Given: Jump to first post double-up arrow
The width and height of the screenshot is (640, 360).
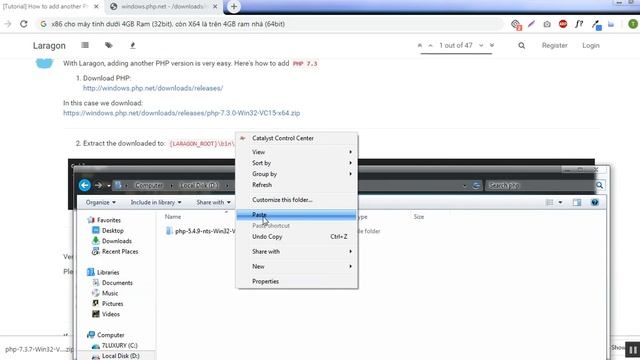Looking at the screenshot, I should tap(420, 45).
